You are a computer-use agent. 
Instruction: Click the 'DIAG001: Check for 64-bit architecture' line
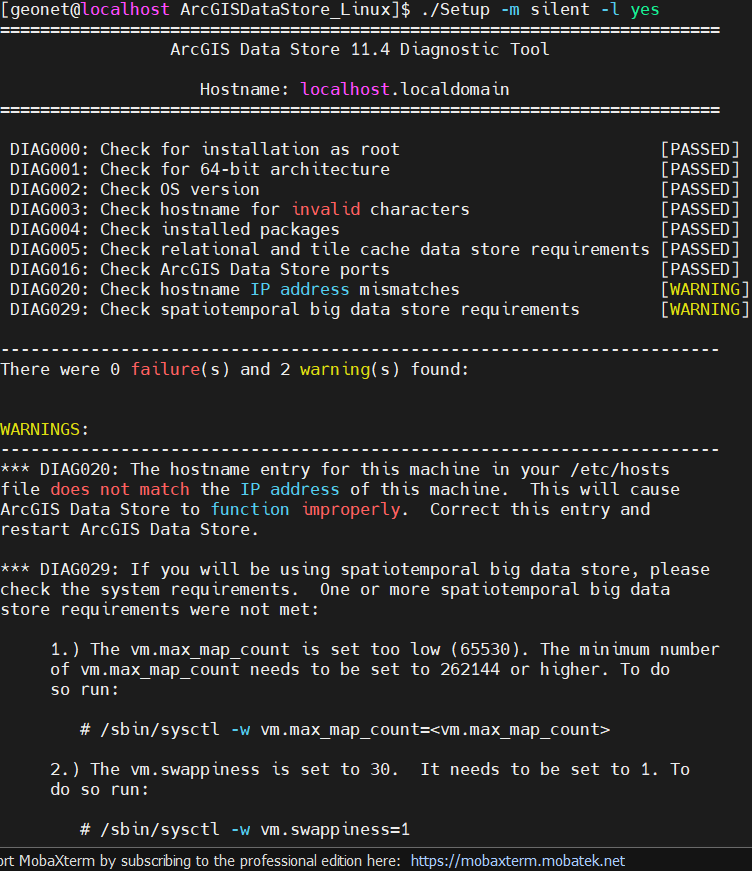[200, 169]
